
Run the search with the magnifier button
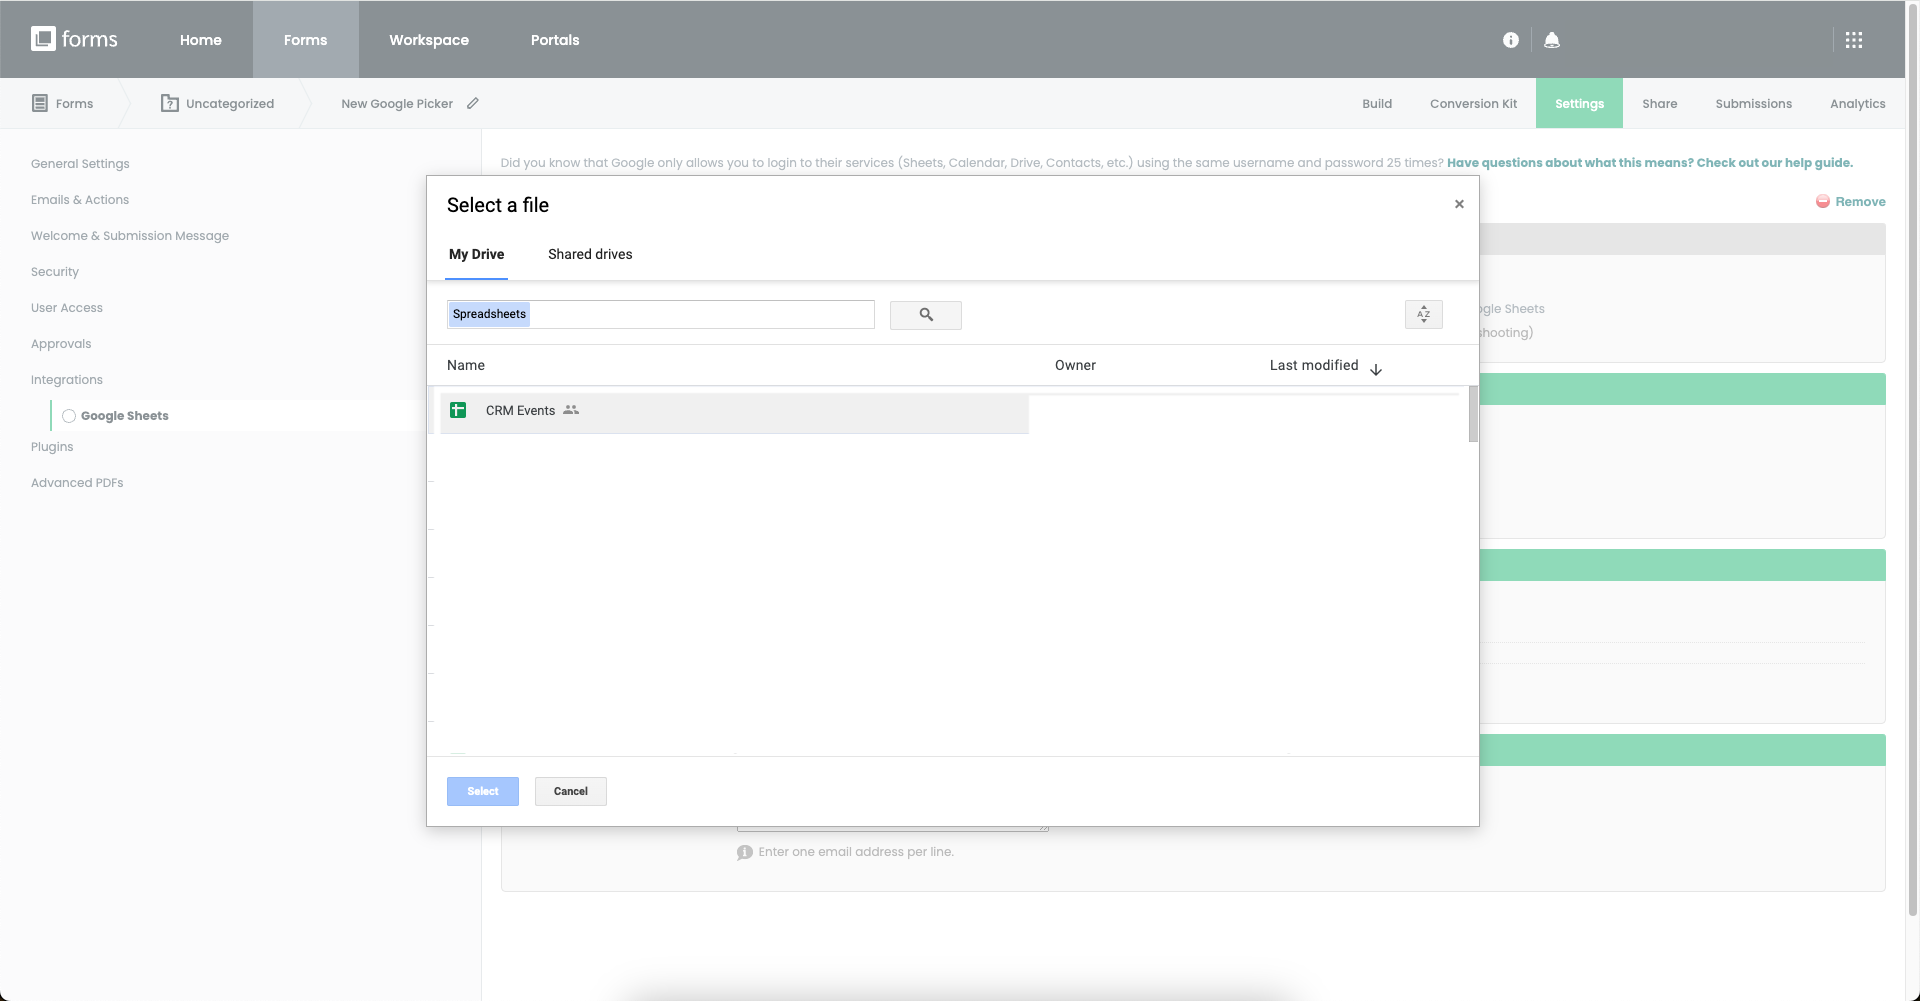coord(925,315)
